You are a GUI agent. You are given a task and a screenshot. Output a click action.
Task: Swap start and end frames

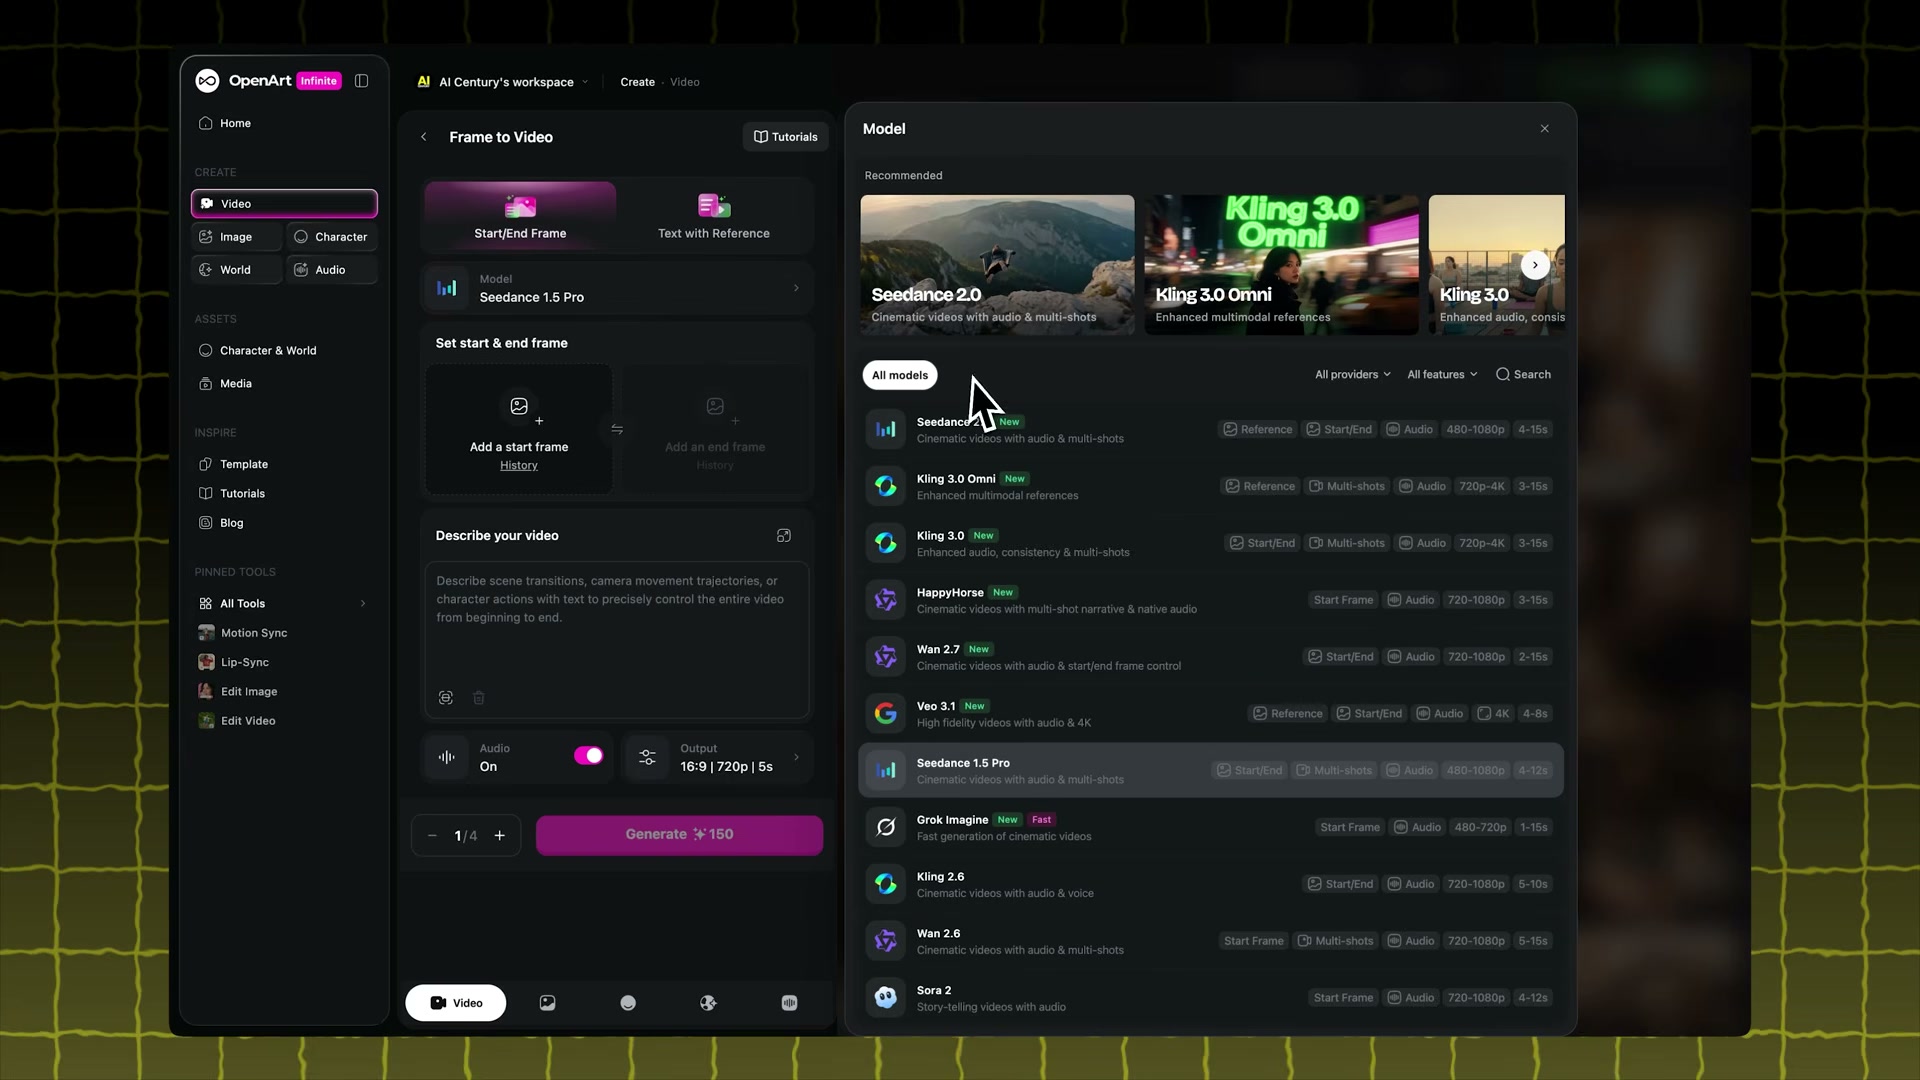pyautogui.click(x=617, y=429)
